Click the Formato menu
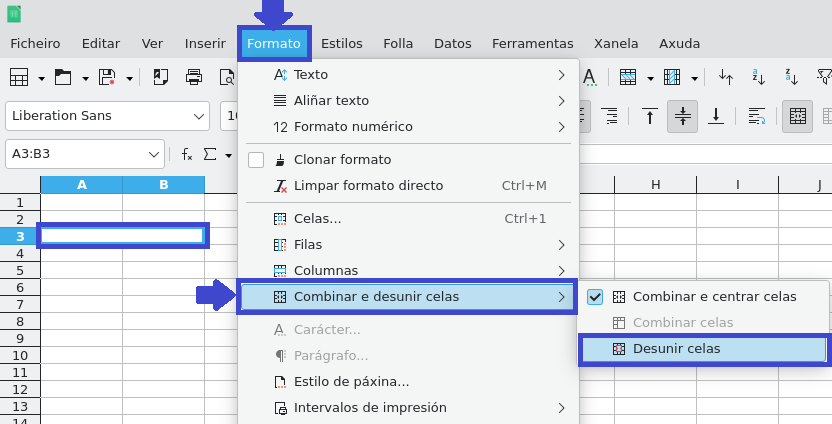832x424 pixels. (274, 44)
